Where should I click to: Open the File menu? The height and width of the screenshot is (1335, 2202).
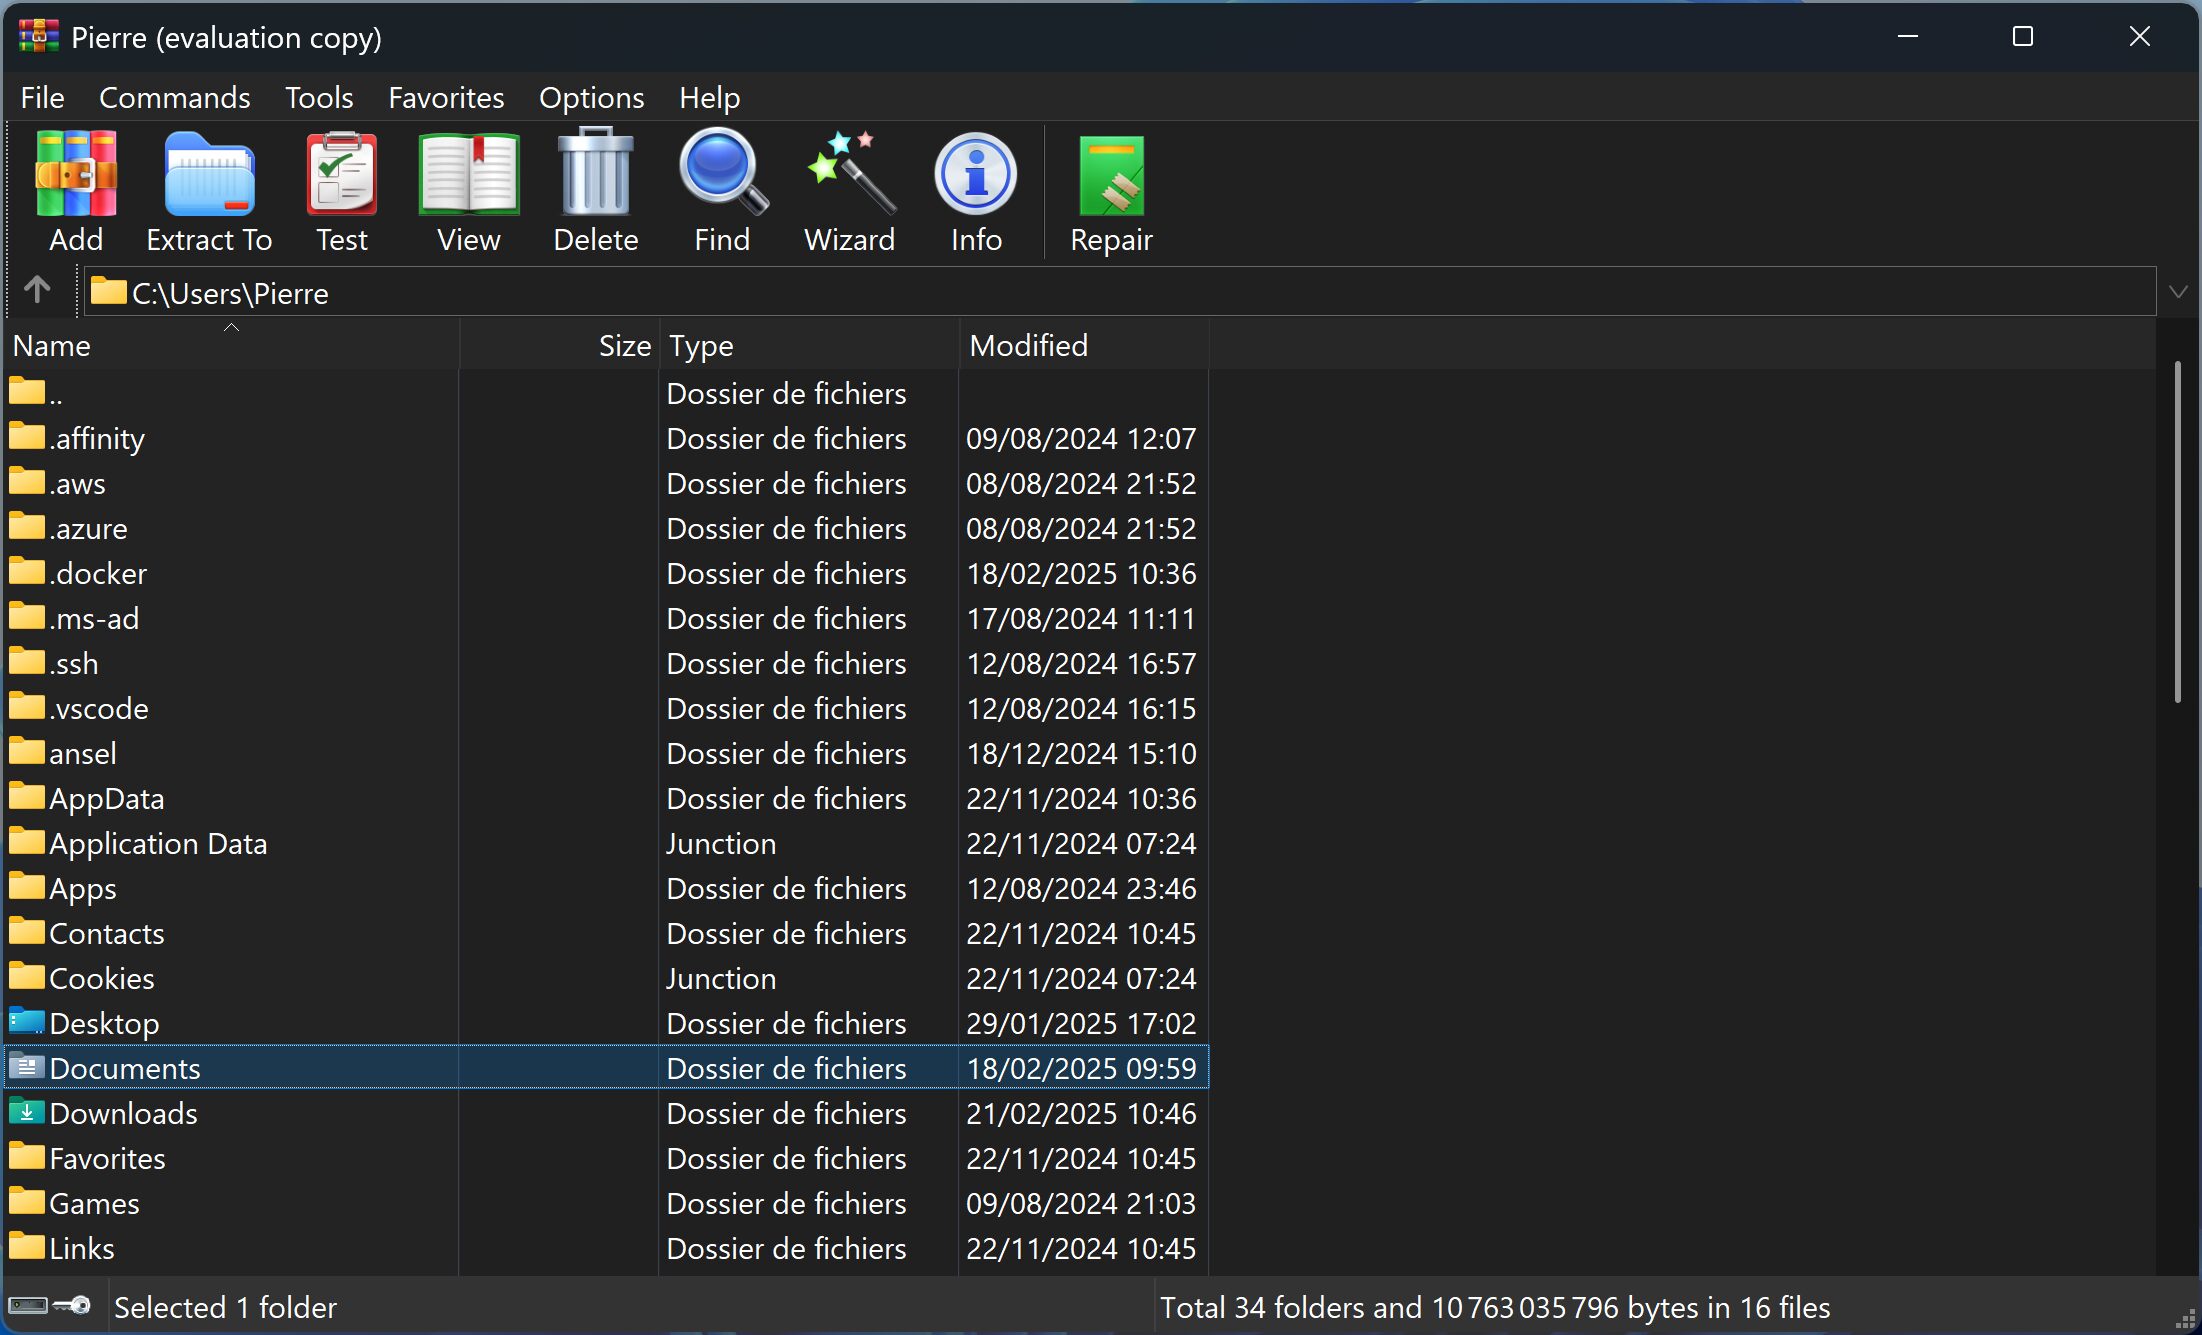pyautogui.click(x=42, y=97)
